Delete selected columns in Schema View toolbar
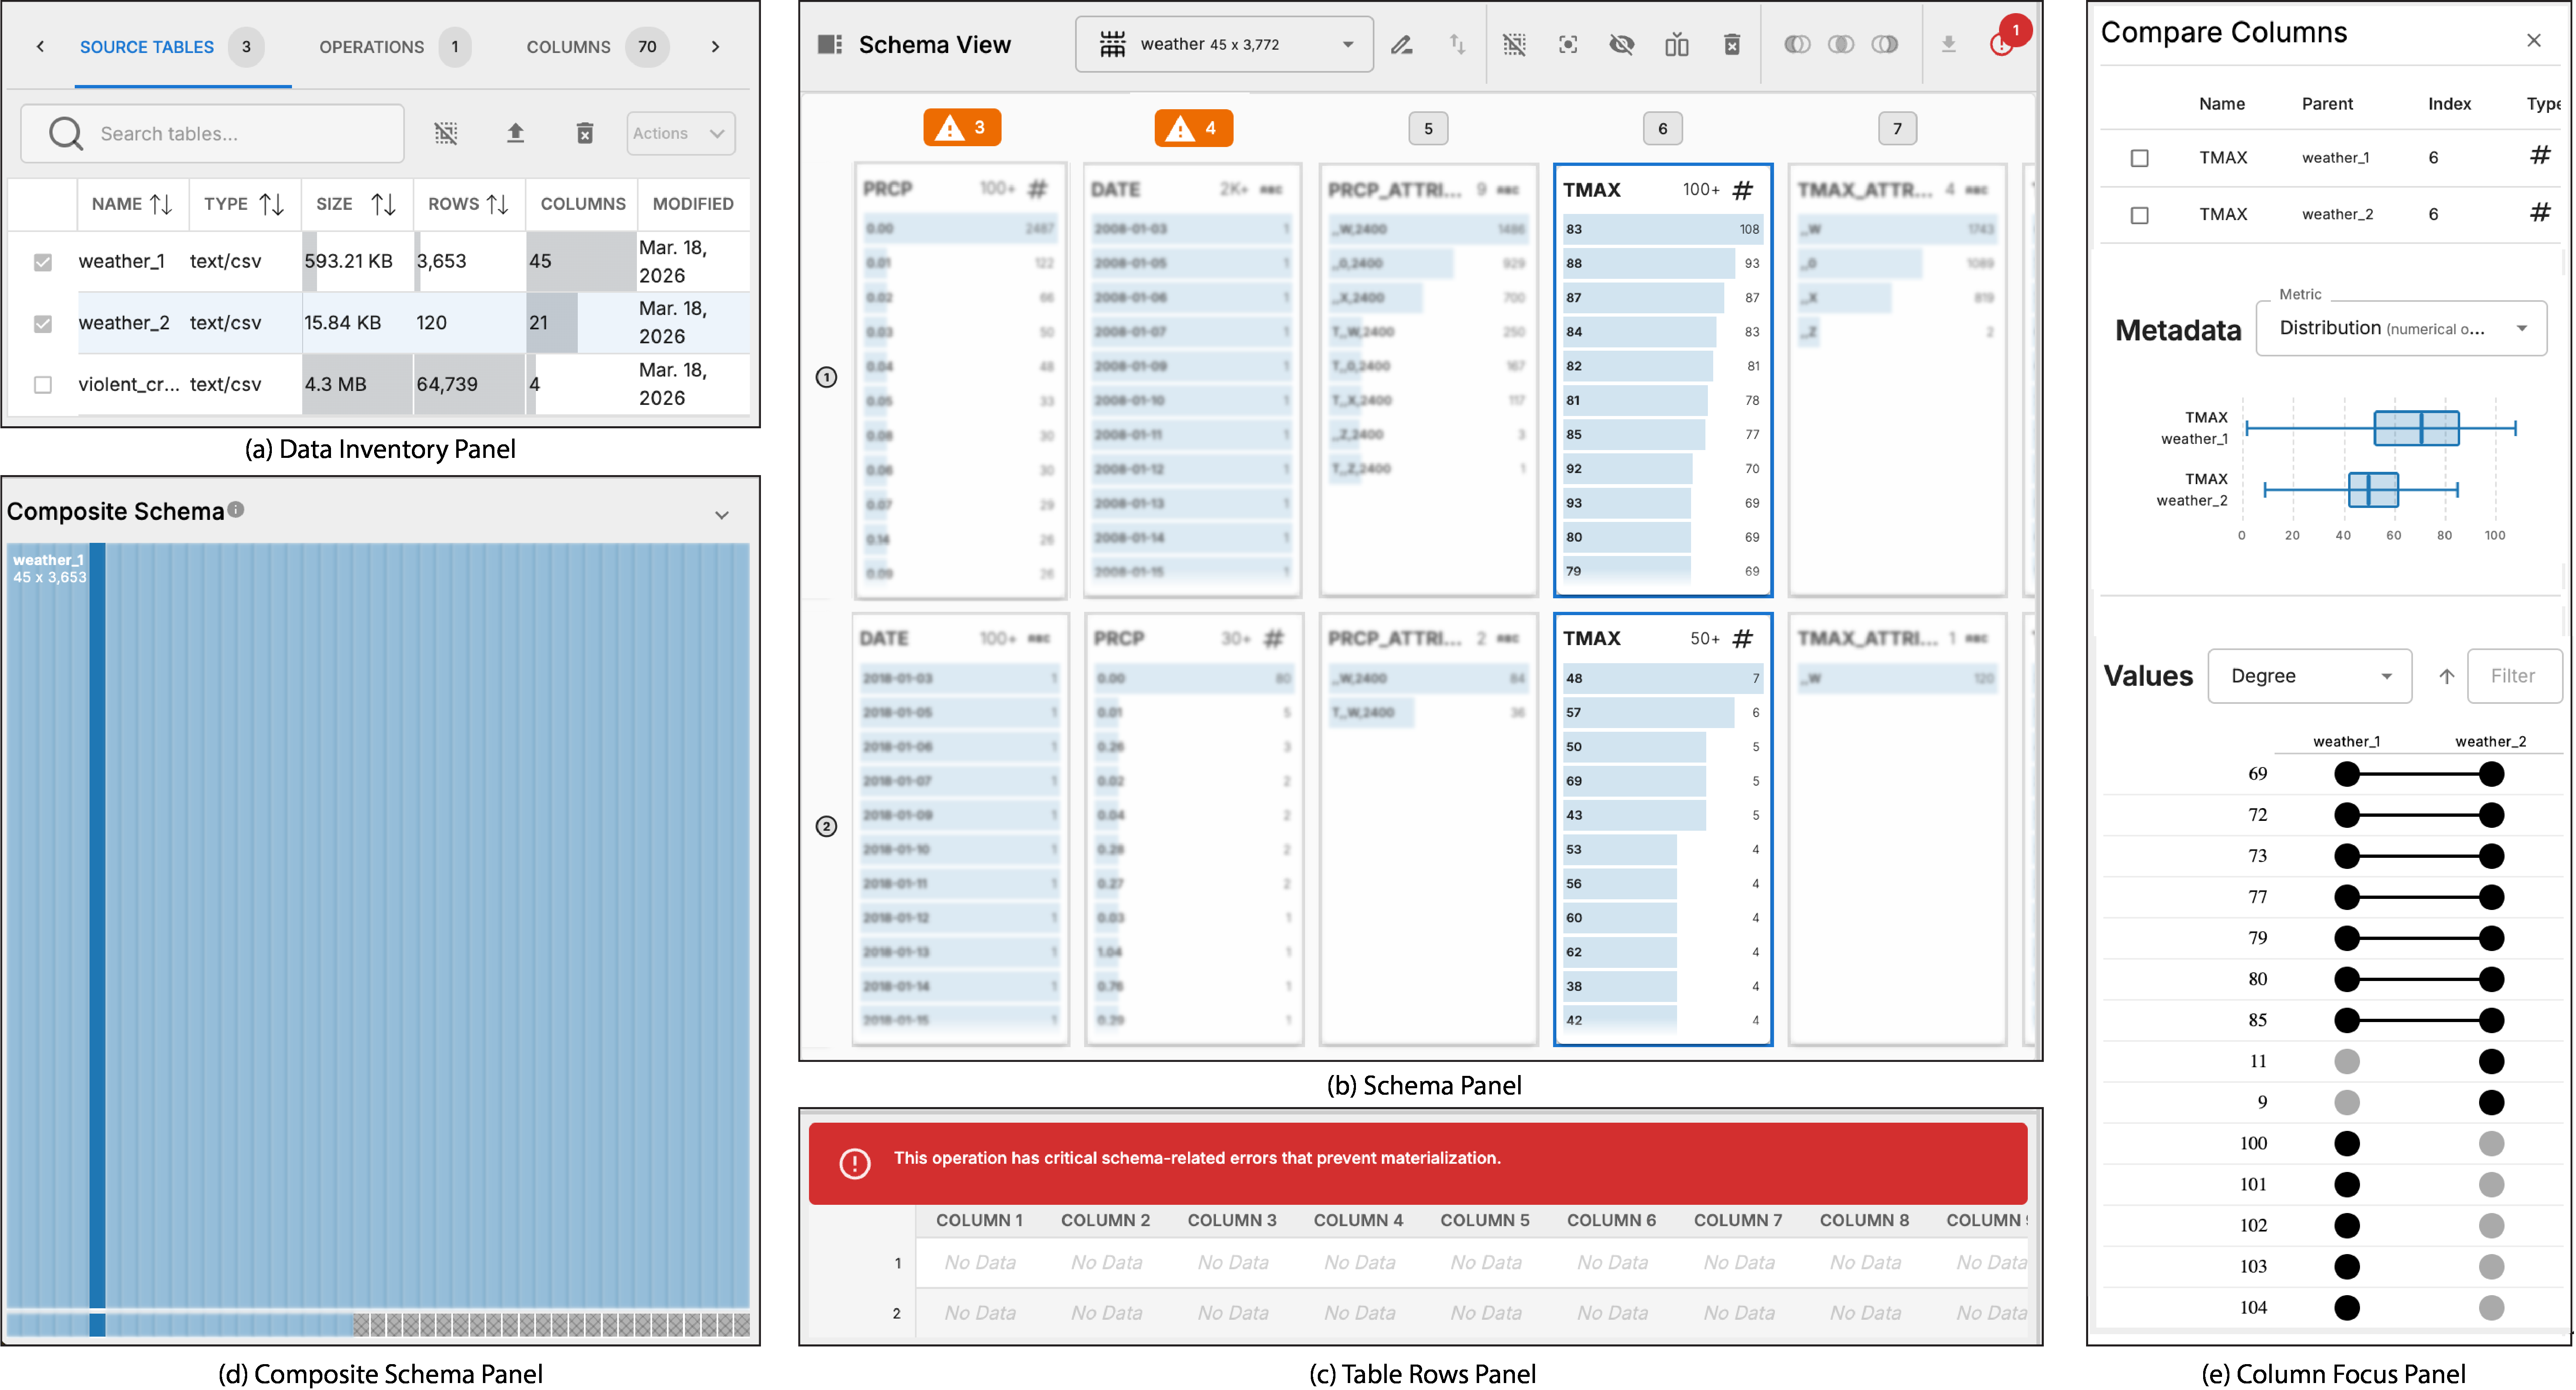2576x1390 pixels. pos(1732,44)
